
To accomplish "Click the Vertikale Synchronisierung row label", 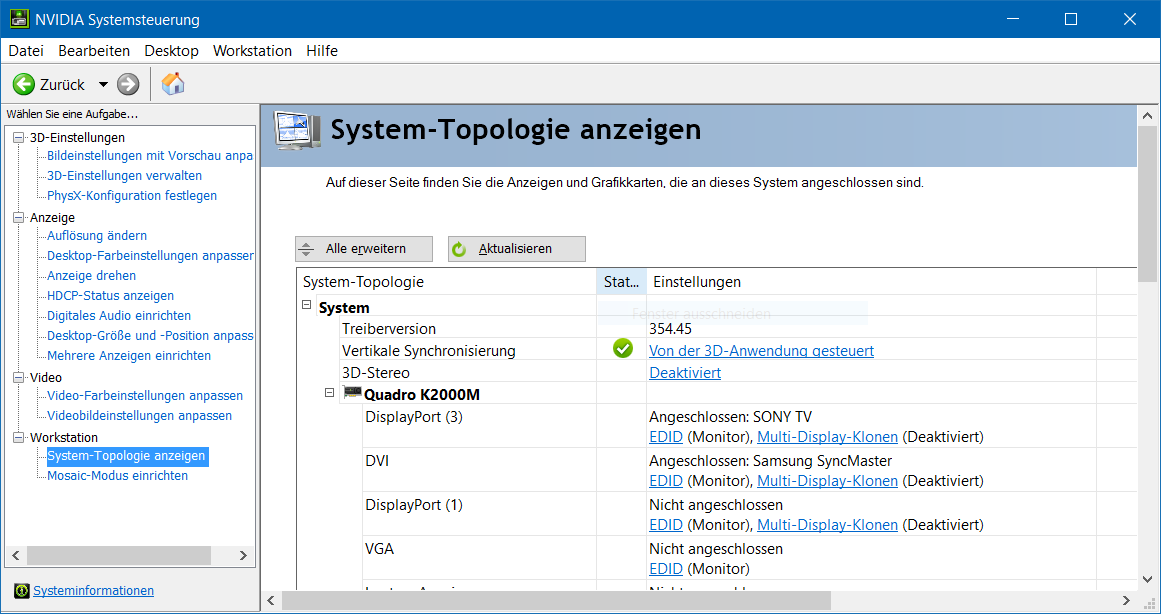I will [x=429, y=350].
